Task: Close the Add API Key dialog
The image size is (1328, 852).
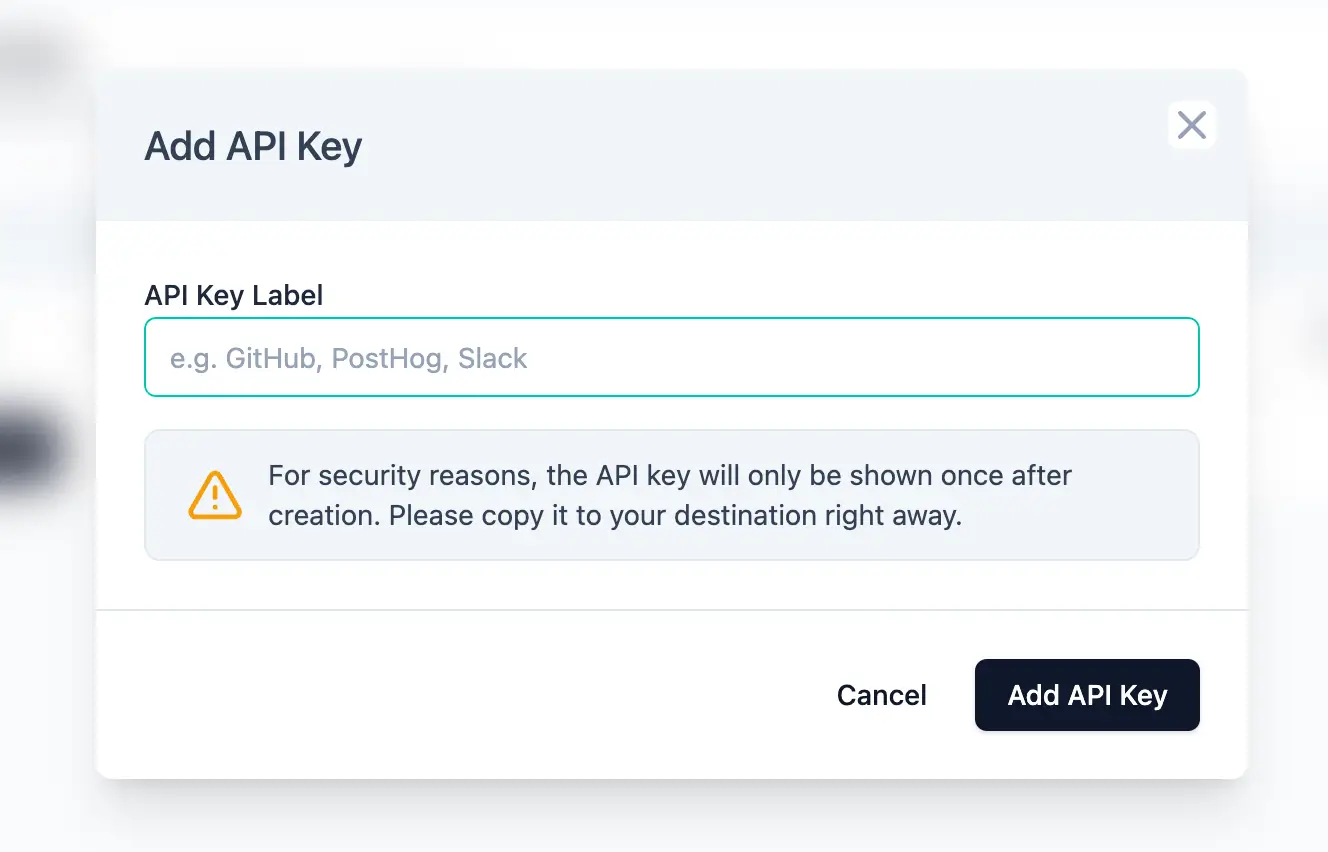Action: [1191, 125]
